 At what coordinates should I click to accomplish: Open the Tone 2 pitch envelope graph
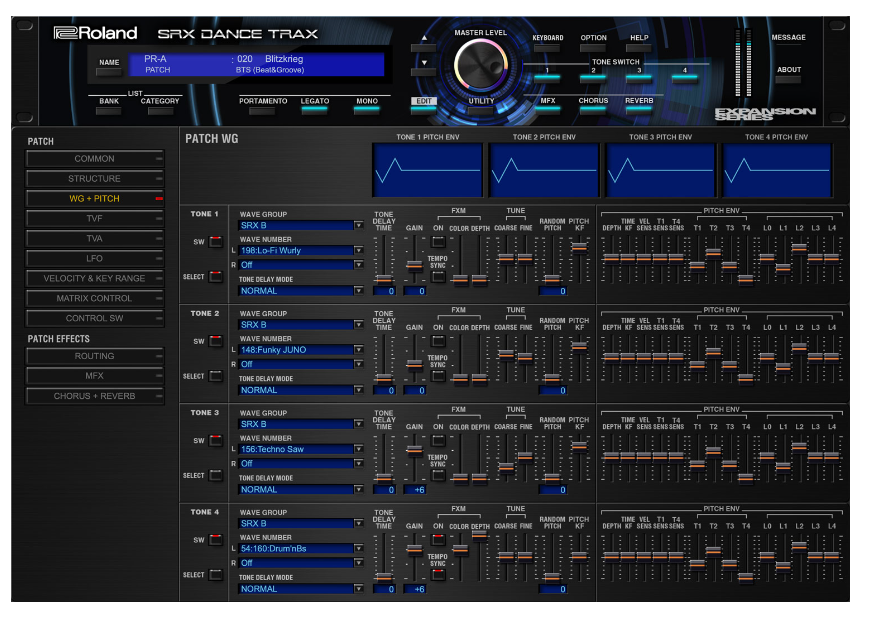pos(544,170)
